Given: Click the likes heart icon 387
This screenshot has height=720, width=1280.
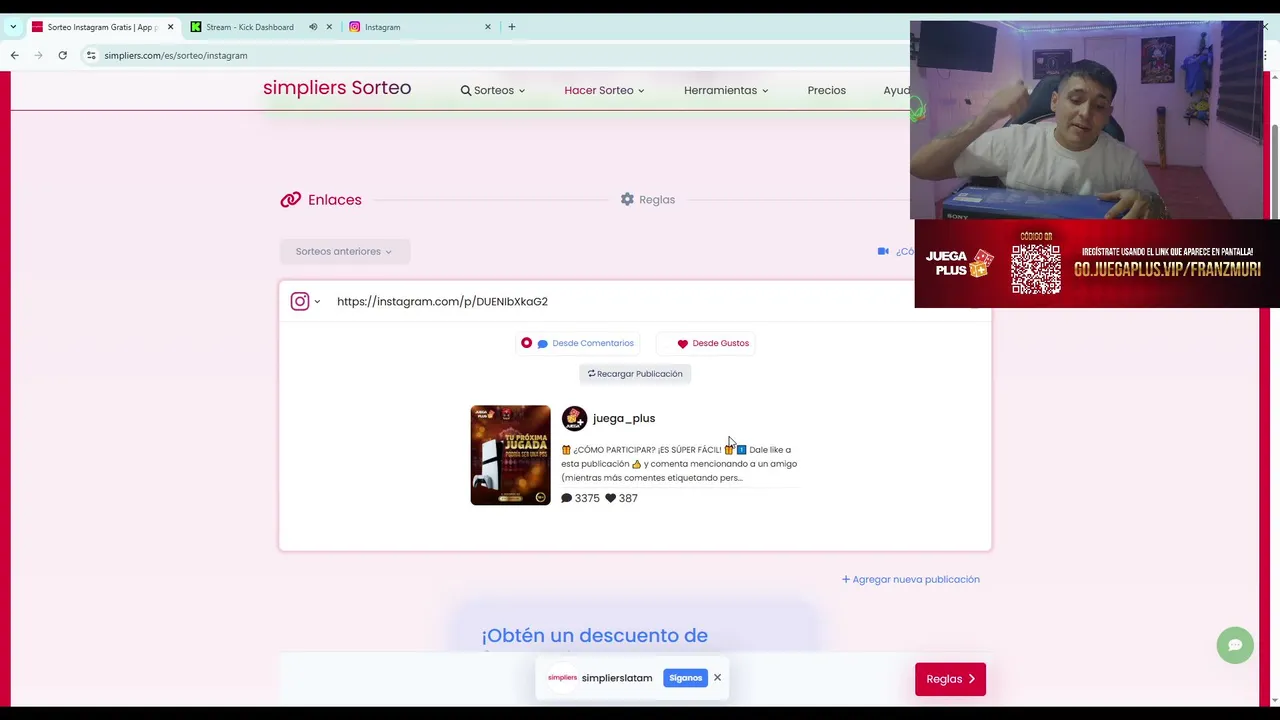Looking at the screenshot, I should click(611, 498).
